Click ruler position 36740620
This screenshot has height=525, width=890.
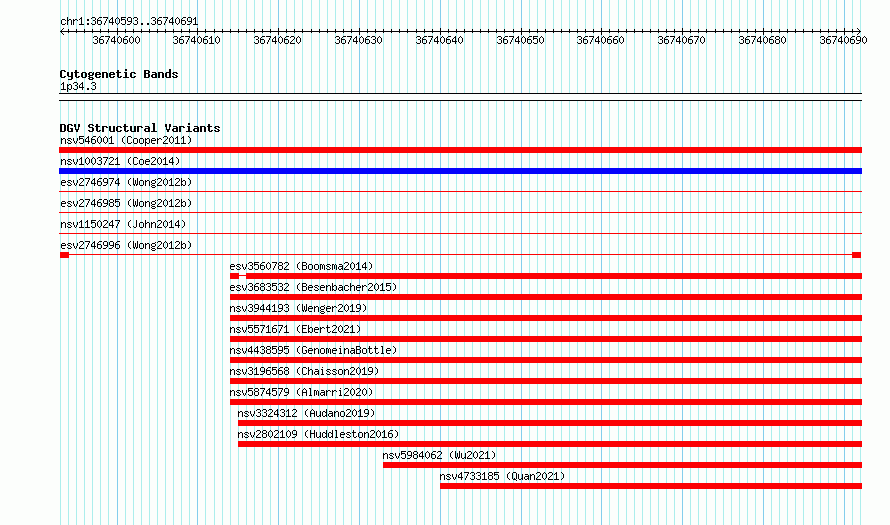click(x=278, y=40)
